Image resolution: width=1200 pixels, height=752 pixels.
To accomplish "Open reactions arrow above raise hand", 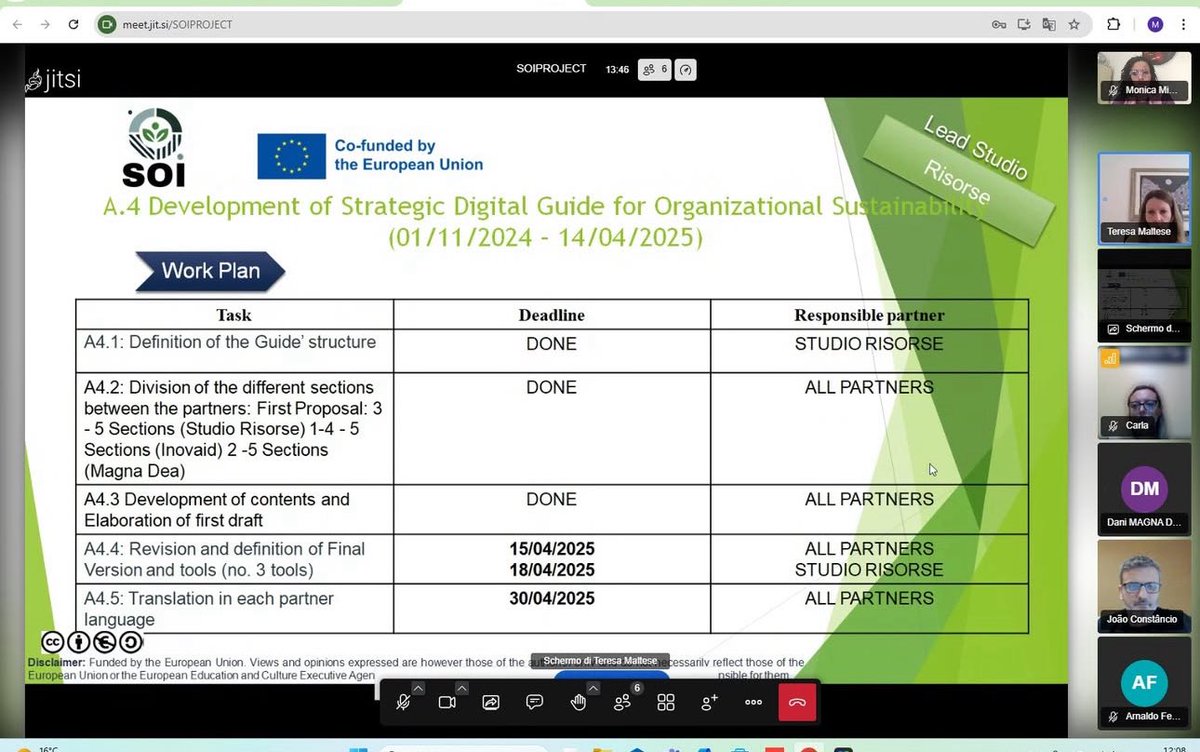I will 593,688.
